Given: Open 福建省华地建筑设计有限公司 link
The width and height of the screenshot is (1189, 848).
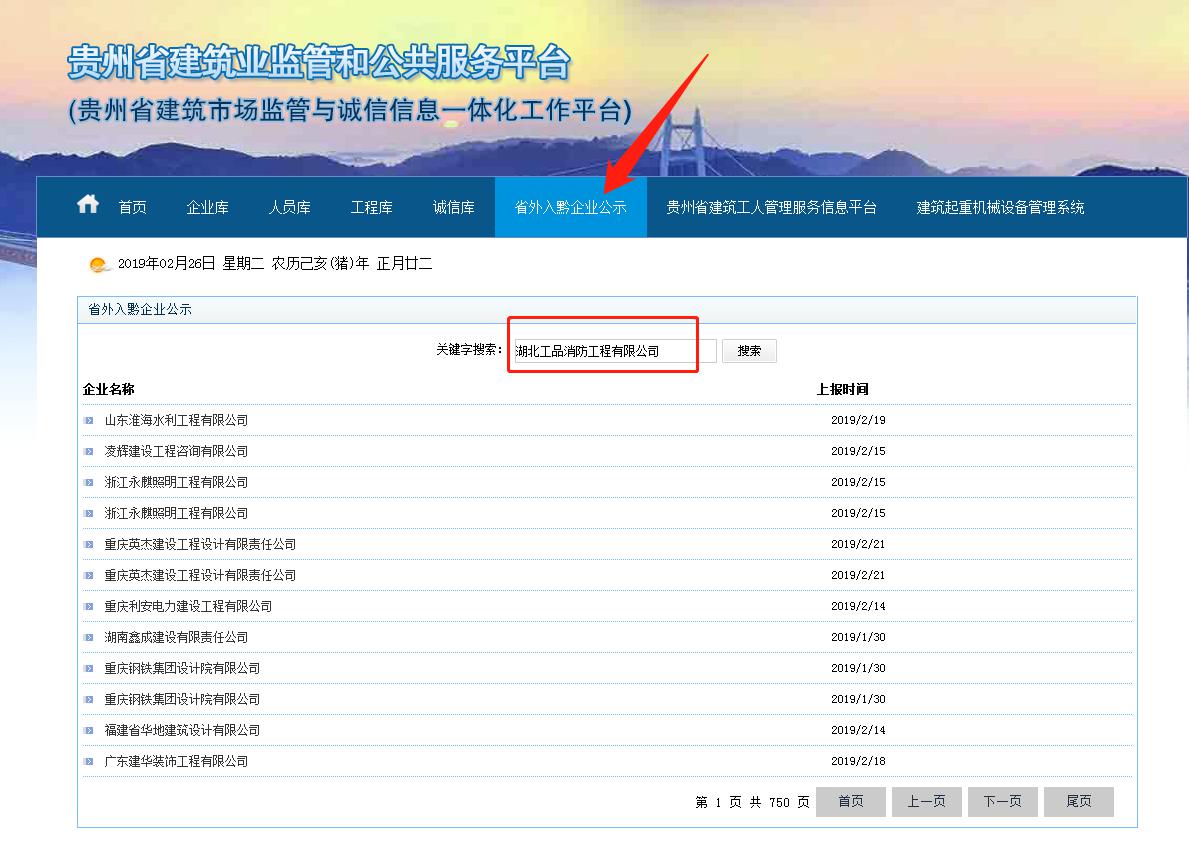Looking at the screenshot, I should (x=182, y=730).
